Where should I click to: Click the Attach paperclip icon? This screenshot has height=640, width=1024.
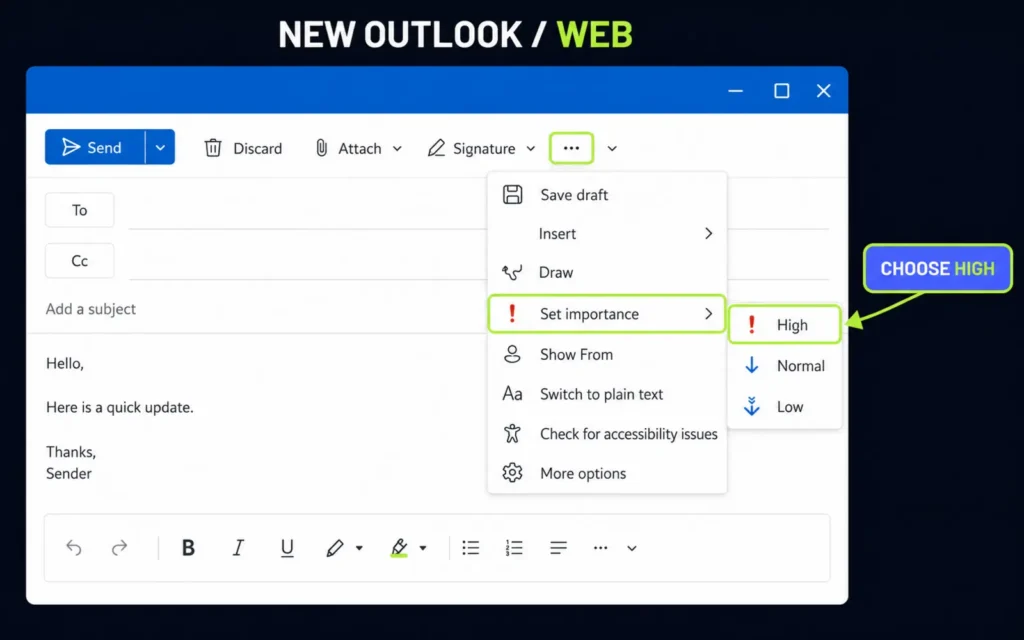(x=321, y=148)
